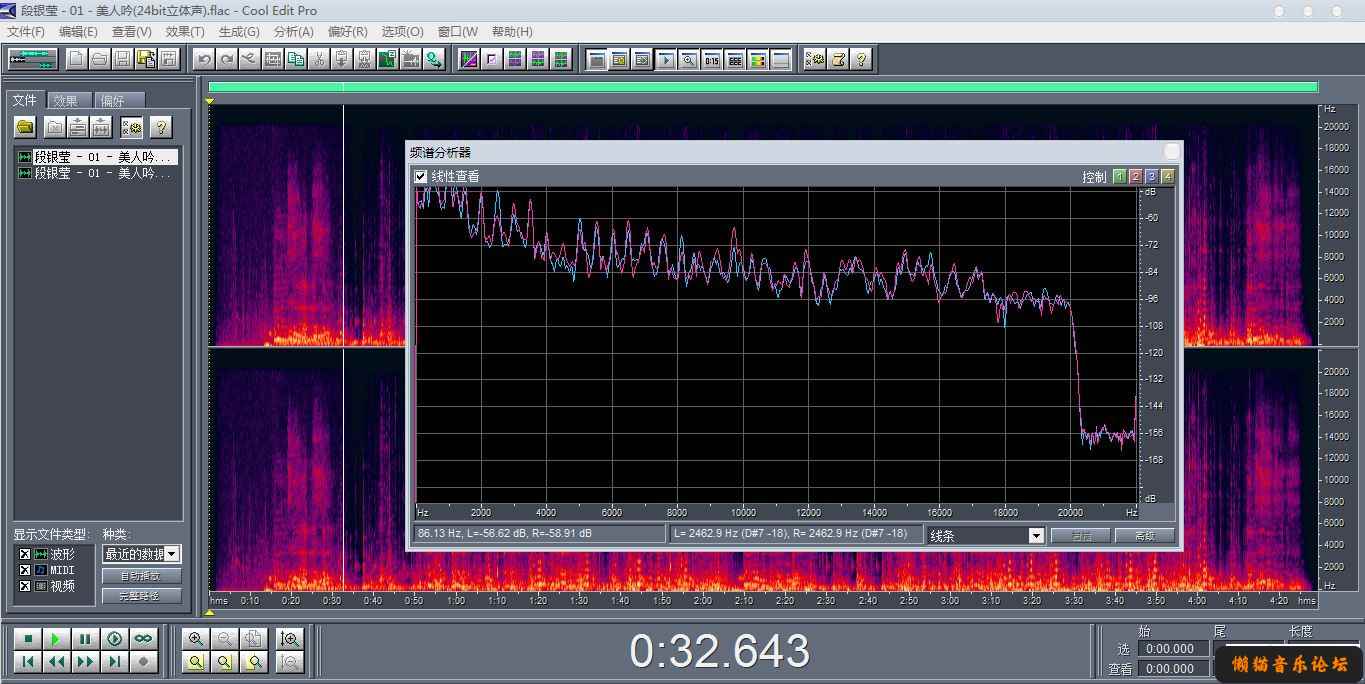Click the Rewind button
The image size is (1365, 684).
tap(57, 661)
